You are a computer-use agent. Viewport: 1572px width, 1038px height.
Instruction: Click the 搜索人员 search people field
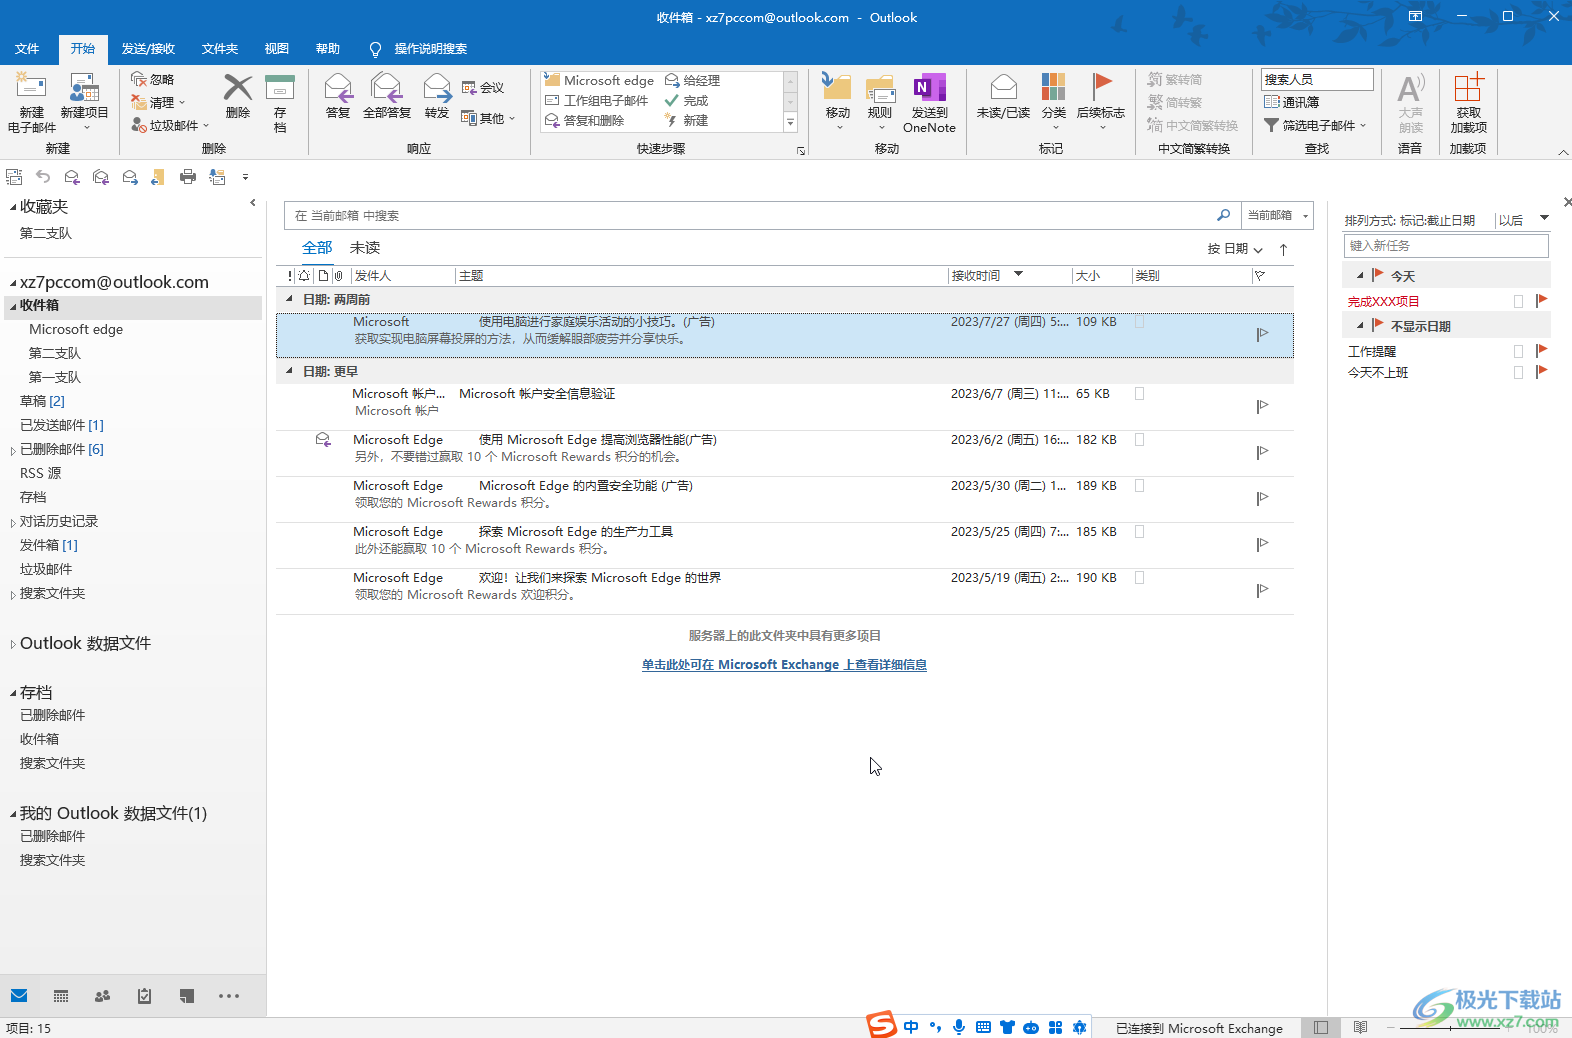[x=1317, y=79]
